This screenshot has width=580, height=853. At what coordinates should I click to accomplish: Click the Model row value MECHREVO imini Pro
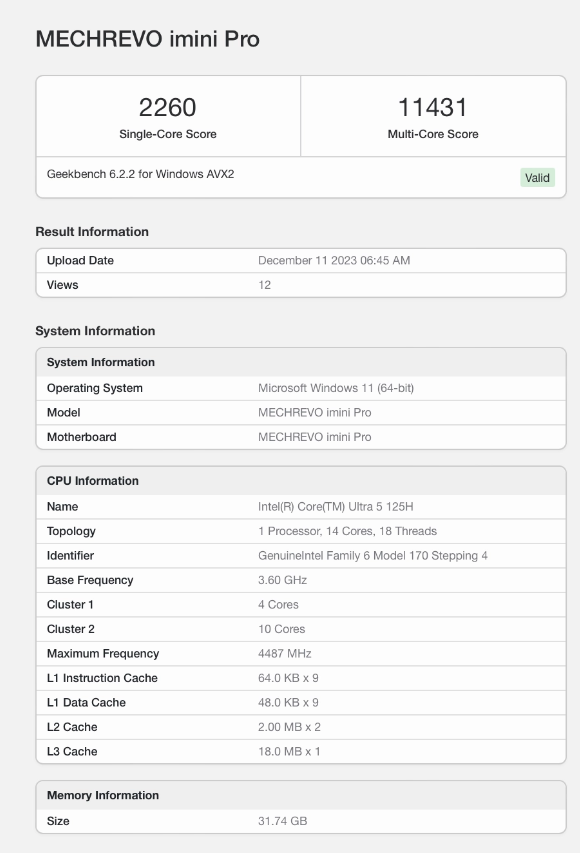pos(314,413)
